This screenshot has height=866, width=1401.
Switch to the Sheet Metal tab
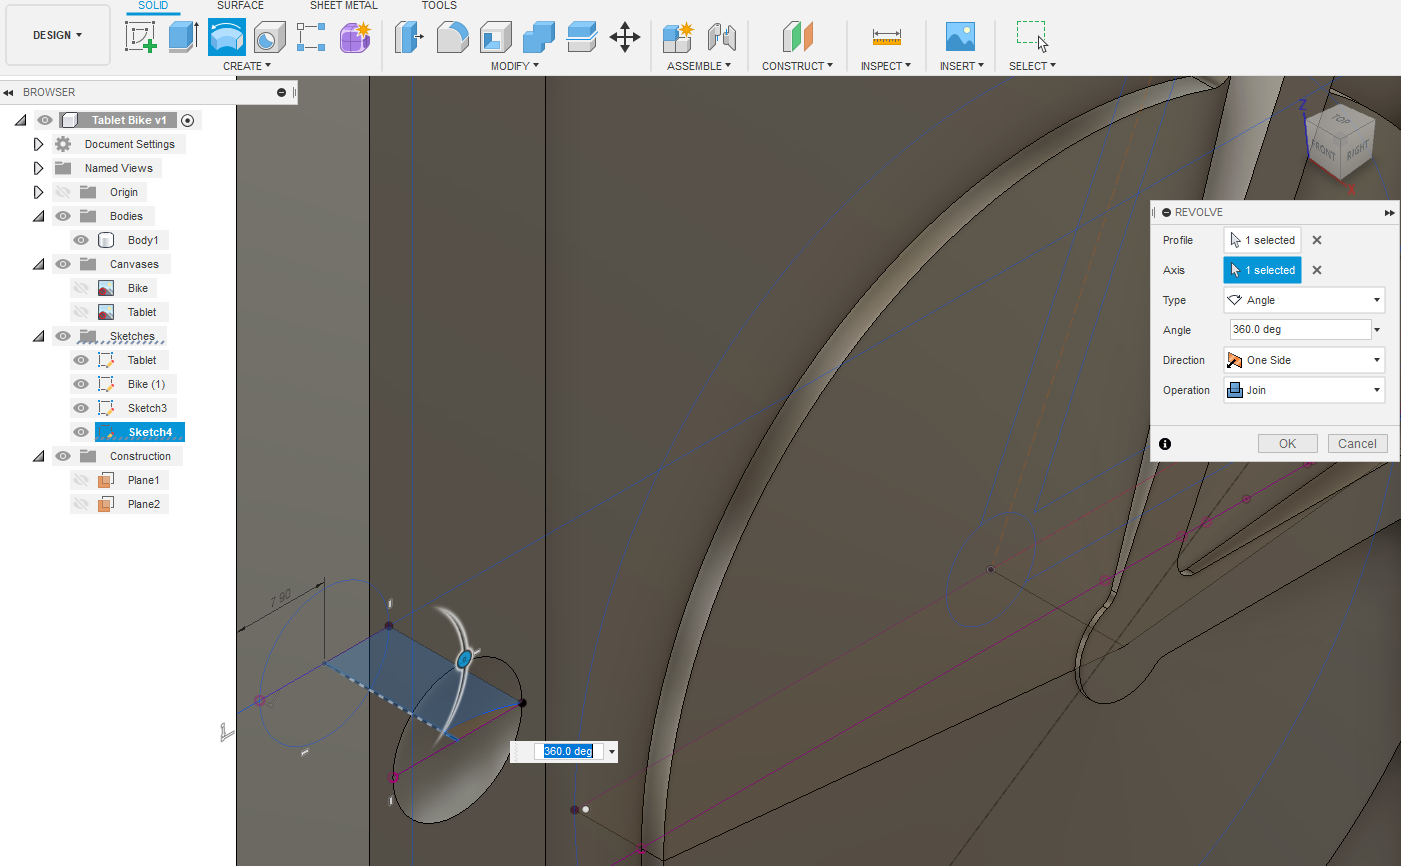click(x=343, y=6)
